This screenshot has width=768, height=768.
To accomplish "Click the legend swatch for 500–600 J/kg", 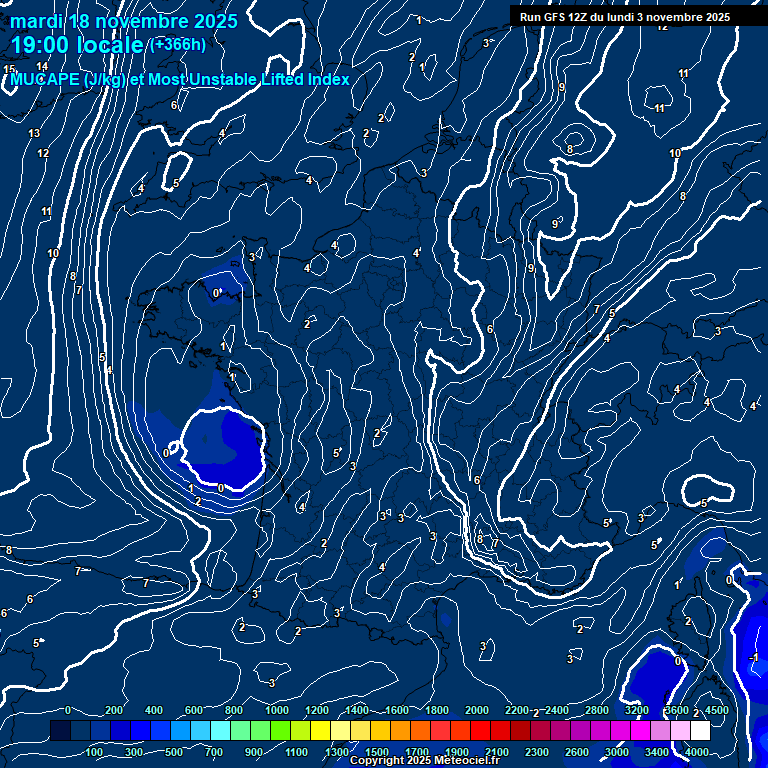I will tap(181, 730).
